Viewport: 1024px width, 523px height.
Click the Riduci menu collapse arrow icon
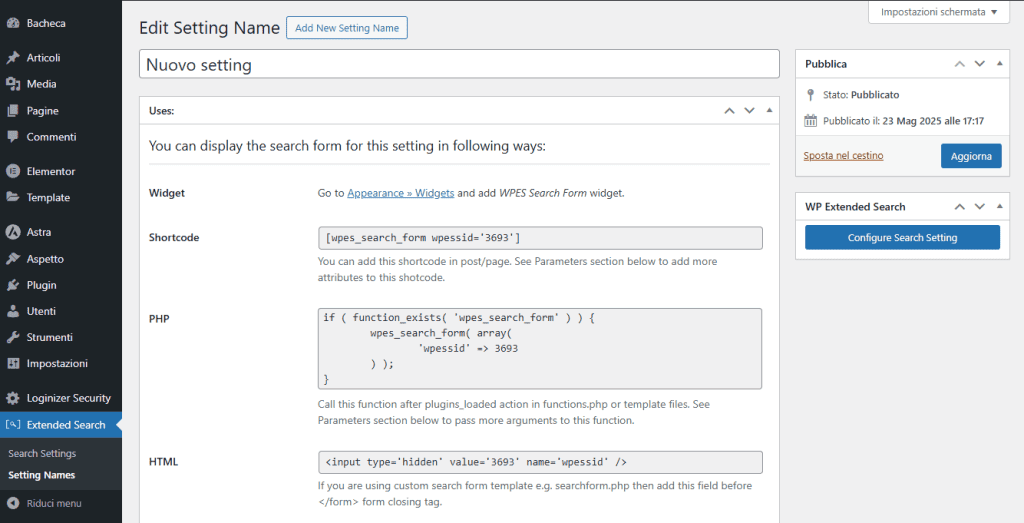13,503
